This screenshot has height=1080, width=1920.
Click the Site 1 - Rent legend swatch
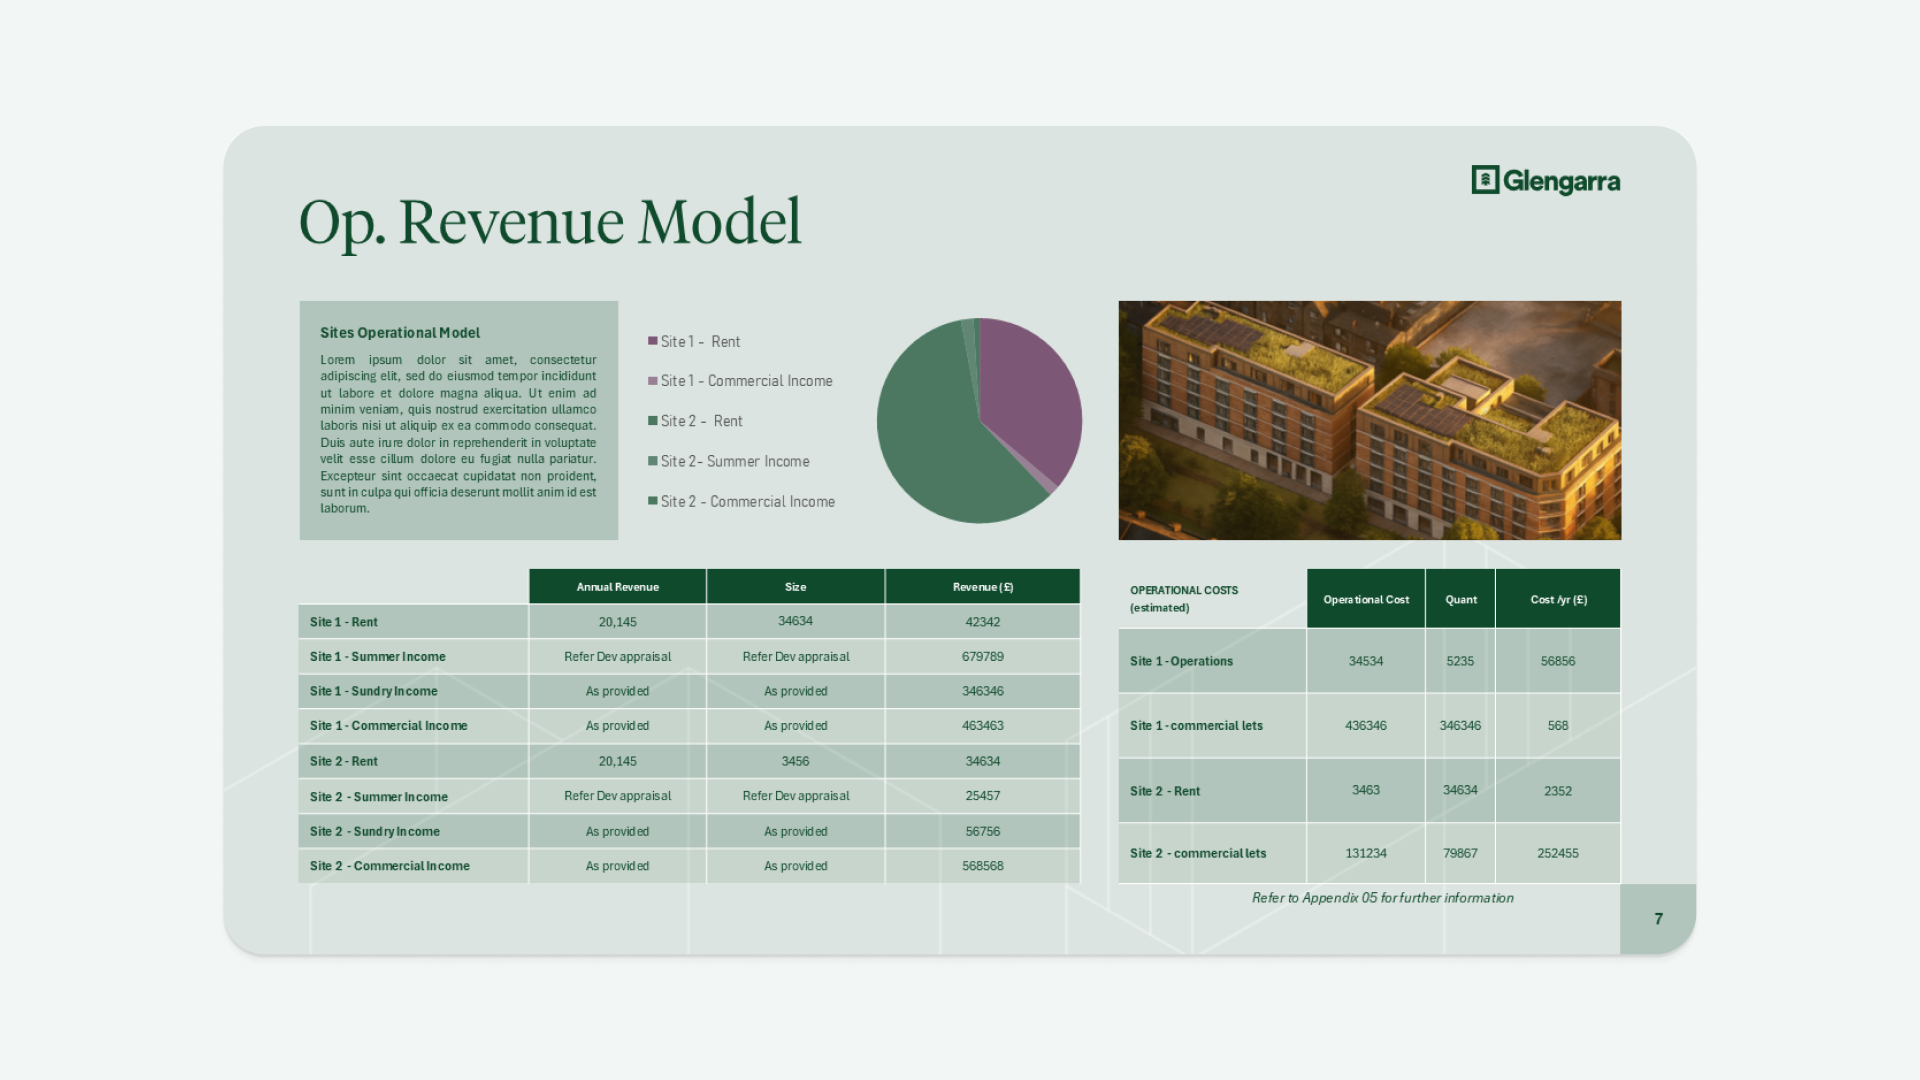tap(653, 342)
